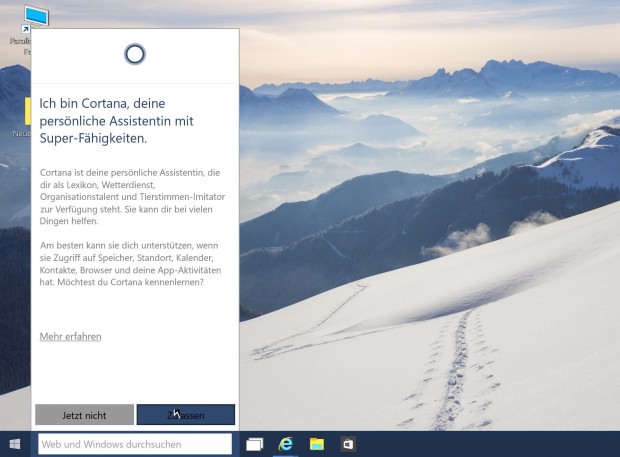Decline Cortana with Jetzt nicht

click(84, 415)
